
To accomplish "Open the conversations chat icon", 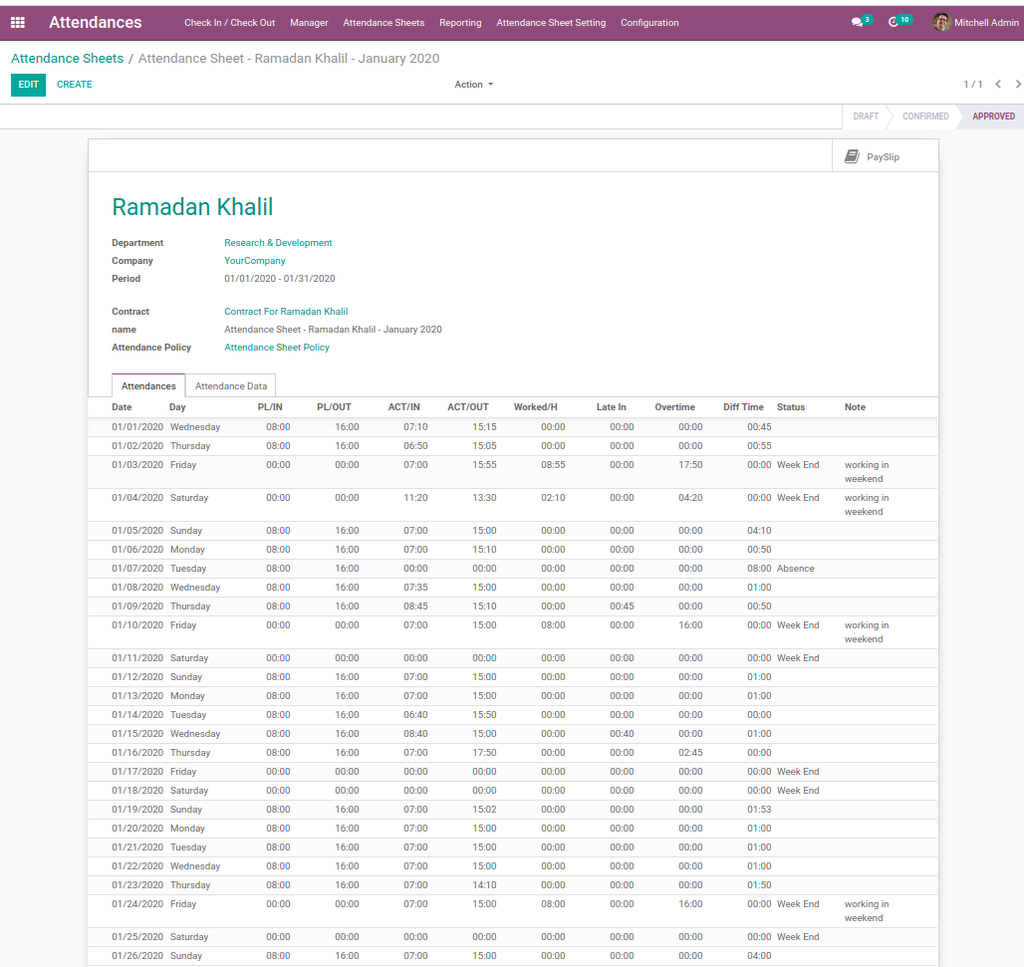I will point(857,22).
